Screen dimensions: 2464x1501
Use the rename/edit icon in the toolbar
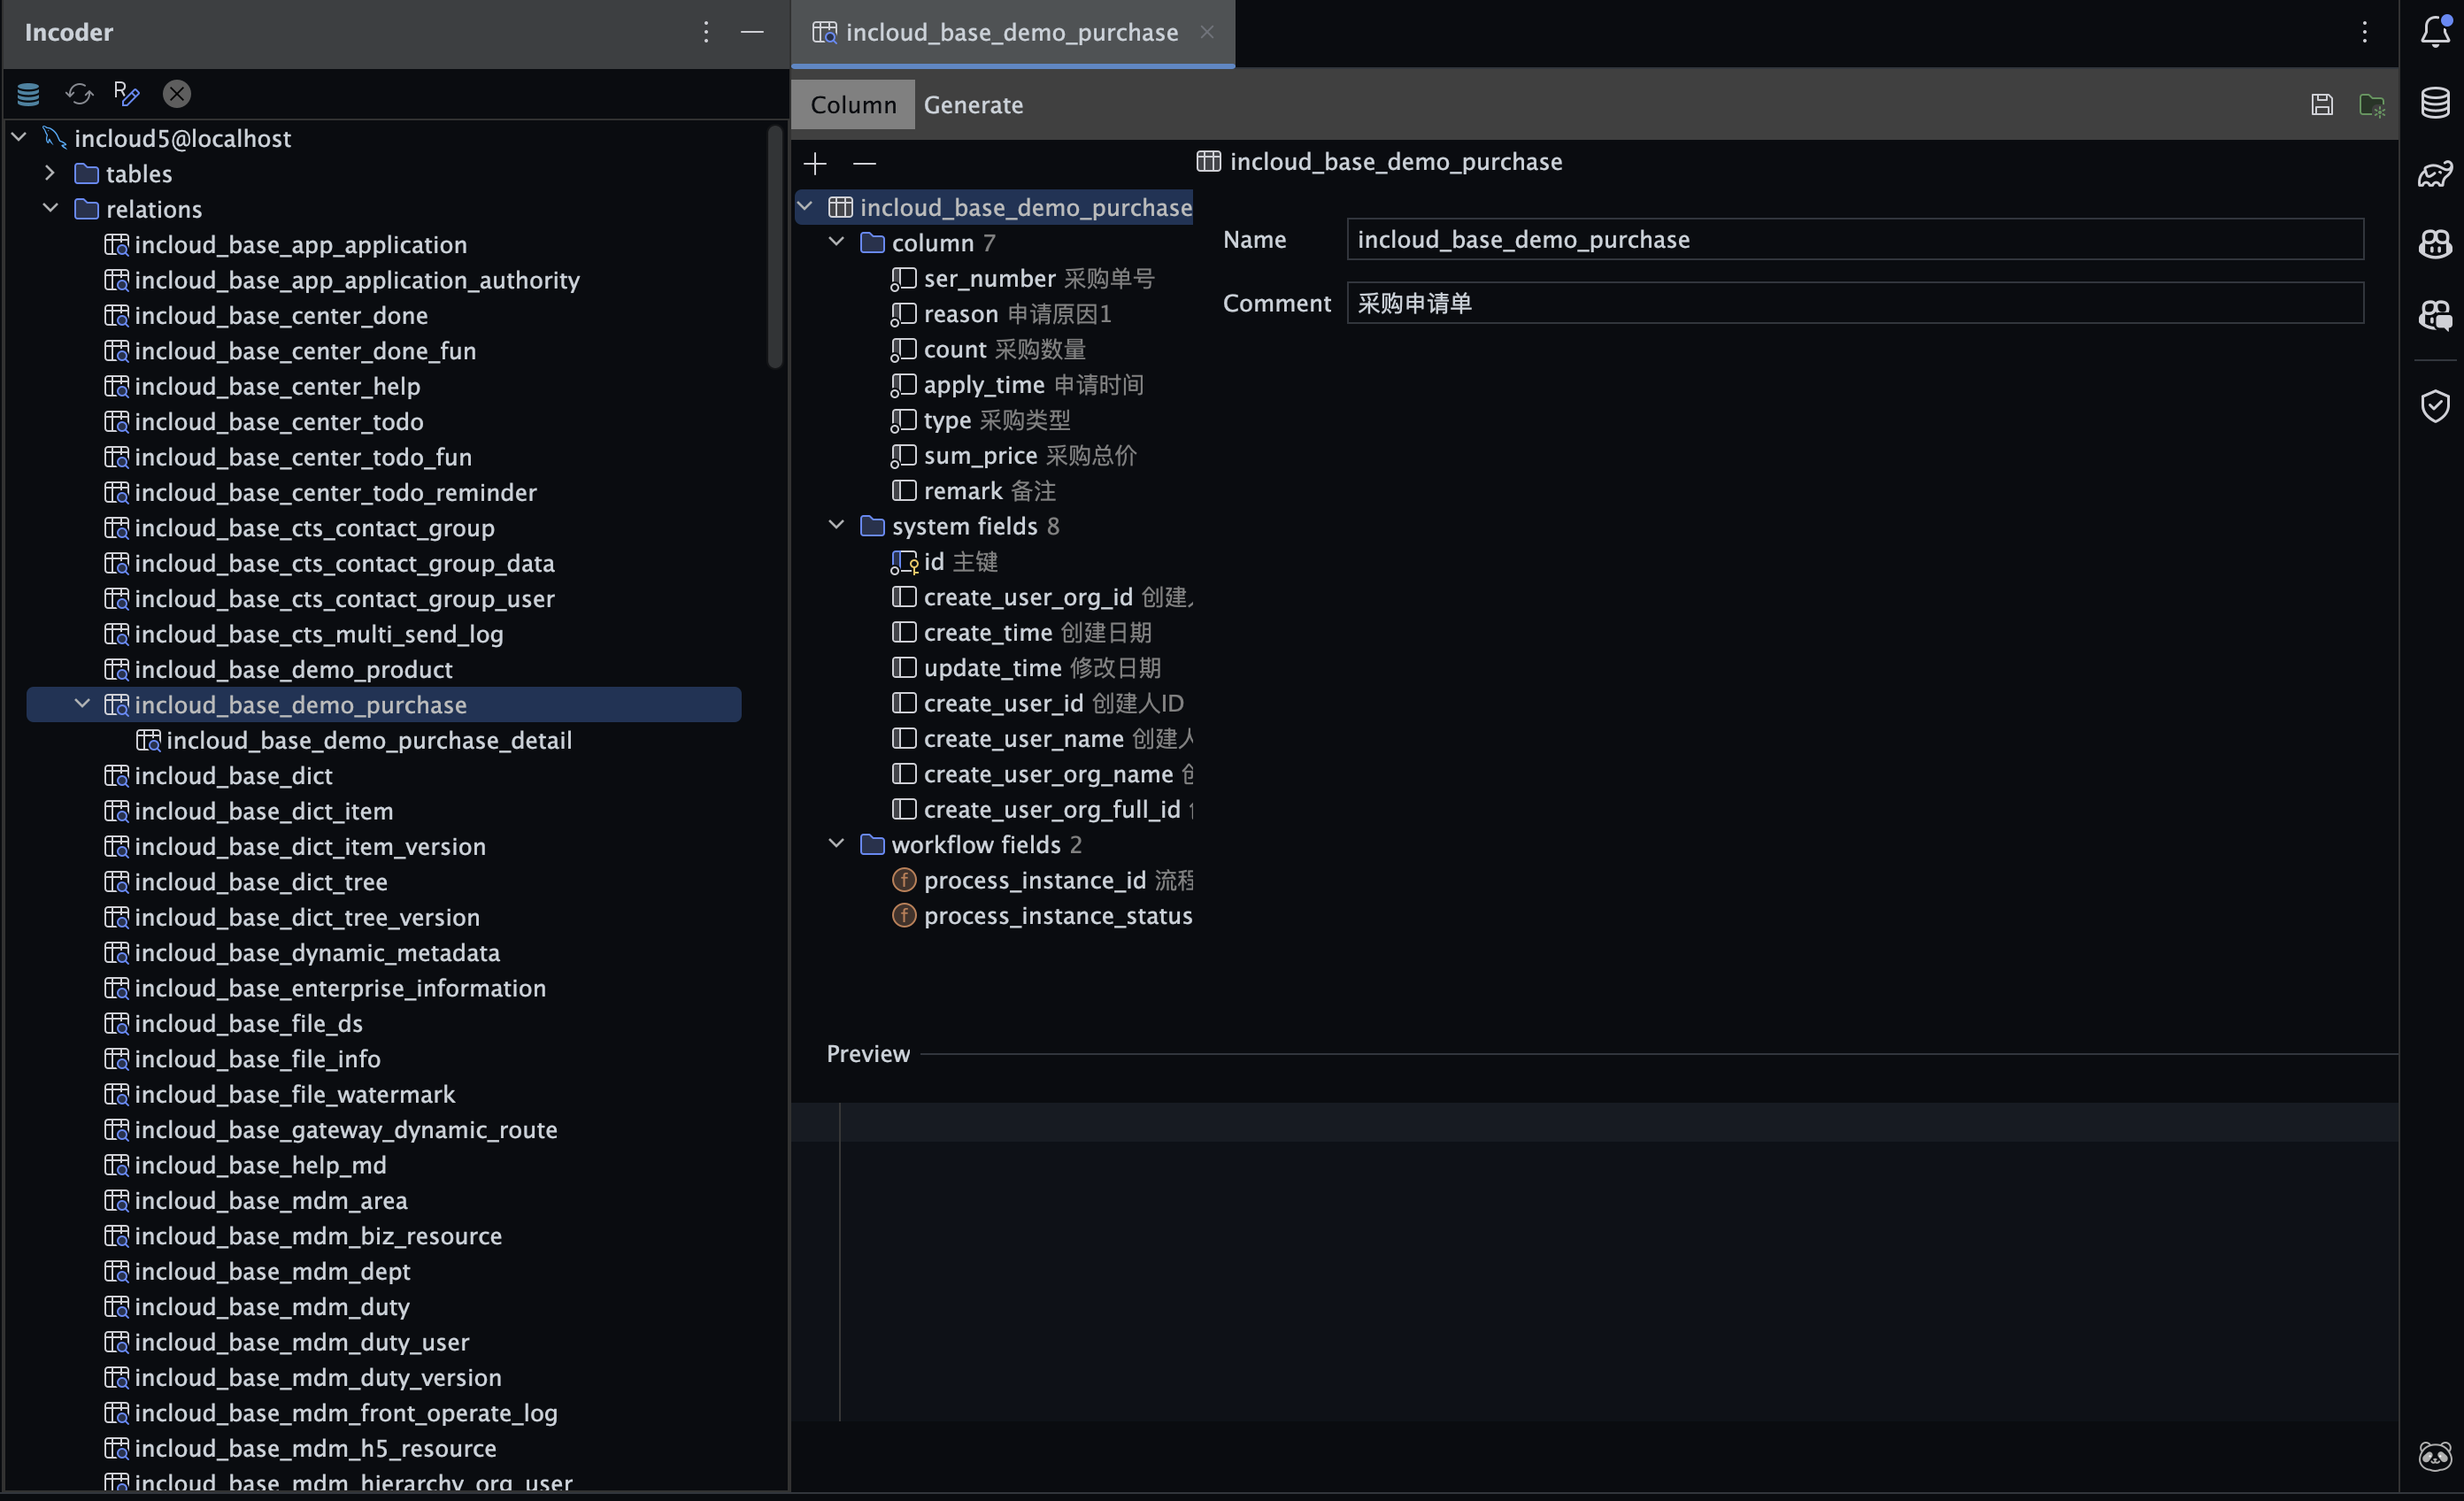point(127,93)
